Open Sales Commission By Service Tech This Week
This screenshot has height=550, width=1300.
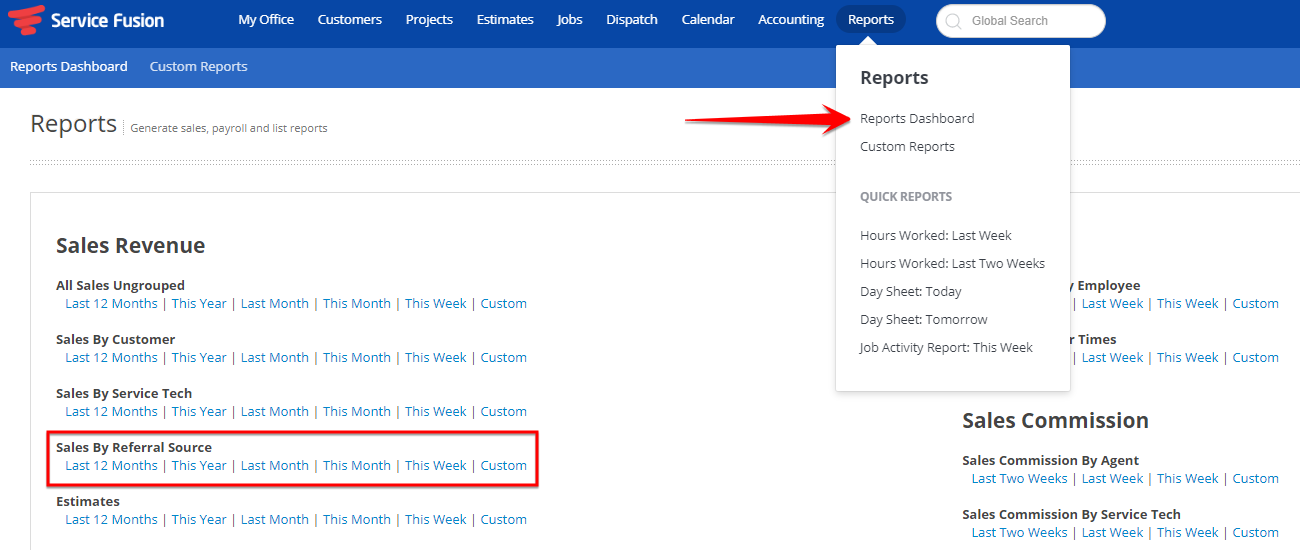1188,533
